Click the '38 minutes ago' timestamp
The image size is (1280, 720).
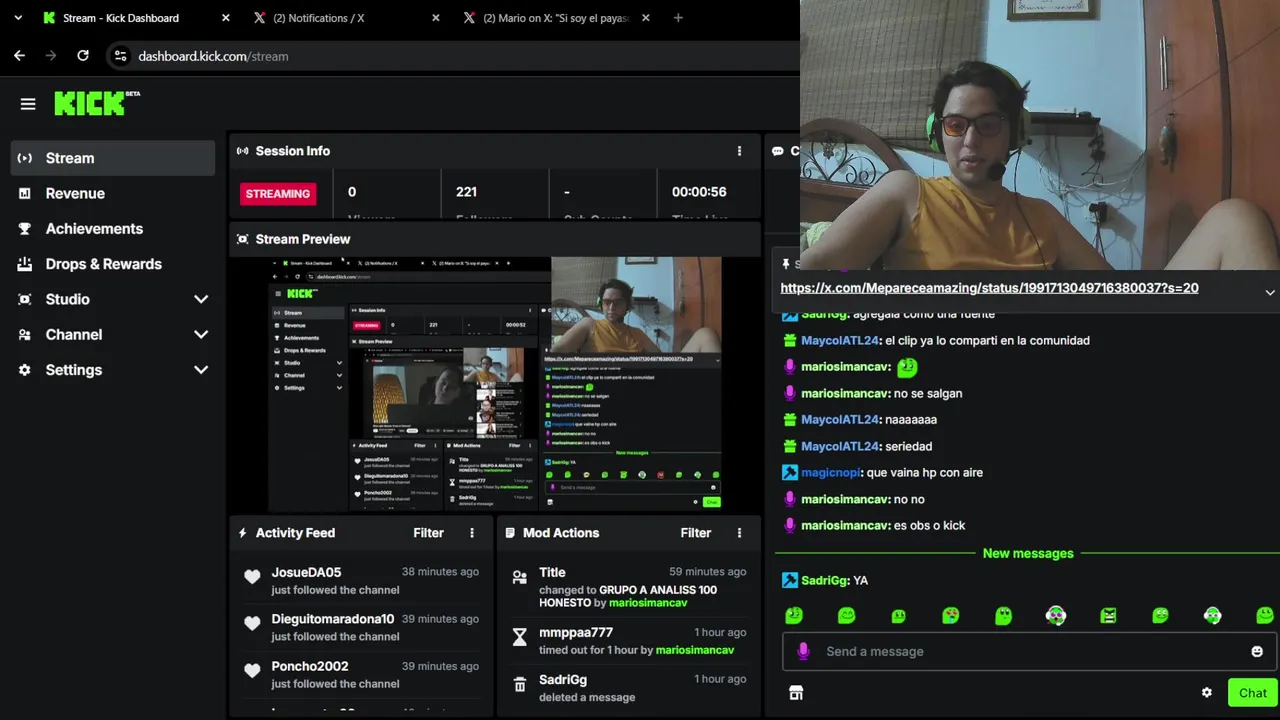(x=440, y=572)
